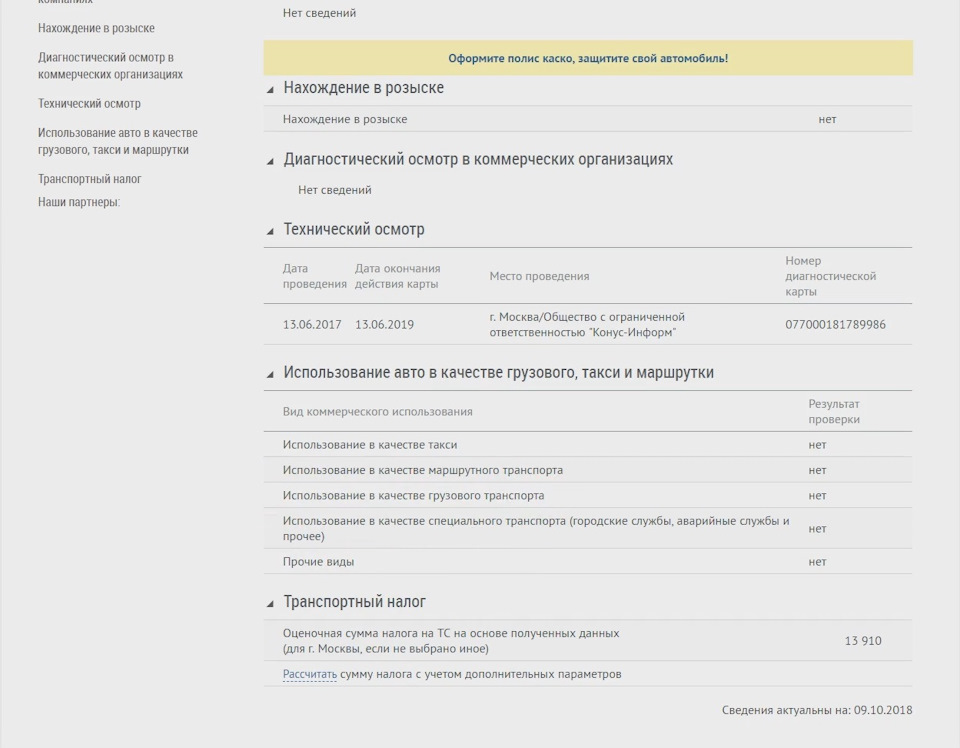Click the Вид коммерческого использования header
Screen dimensions: 960x748
378,411
